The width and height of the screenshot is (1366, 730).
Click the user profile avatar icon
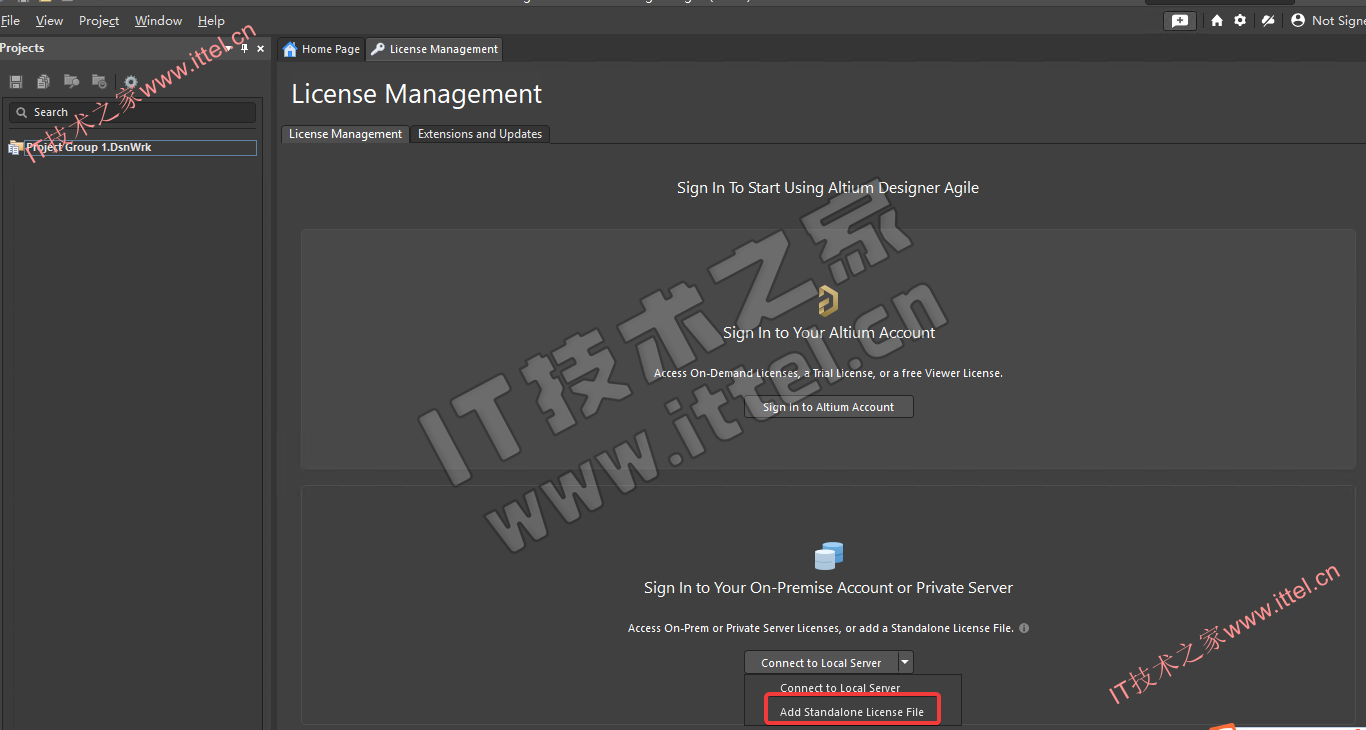[1298, 21]
